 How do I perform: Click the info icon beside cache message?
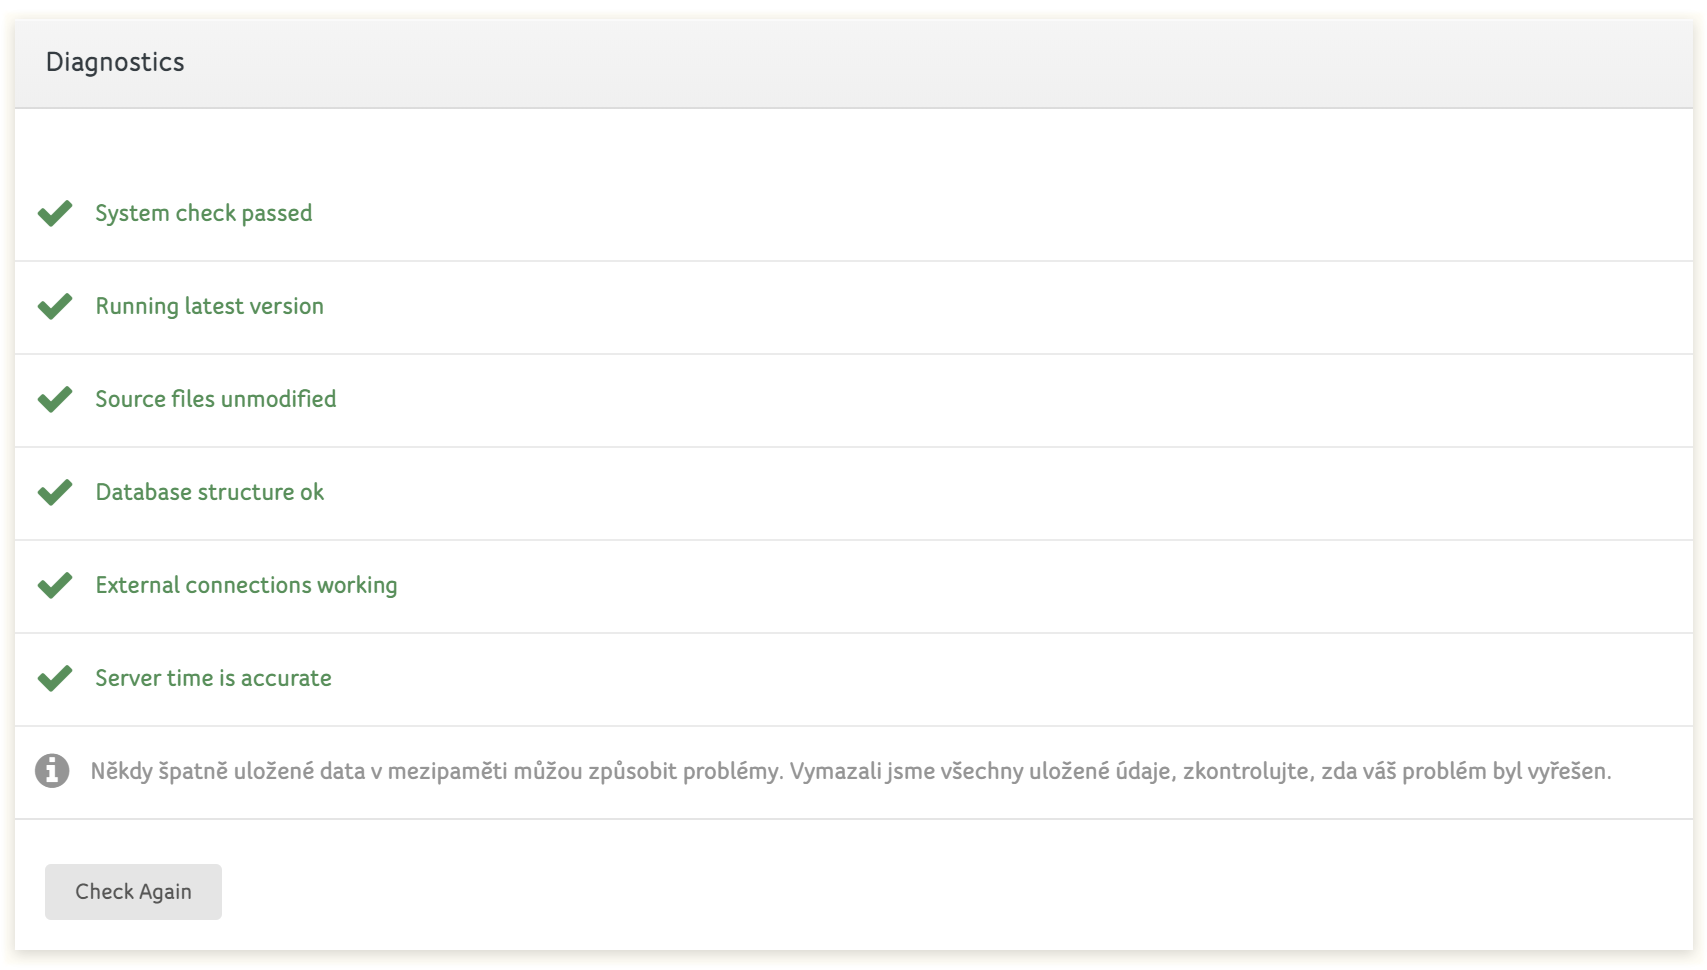tap(52, 771)
